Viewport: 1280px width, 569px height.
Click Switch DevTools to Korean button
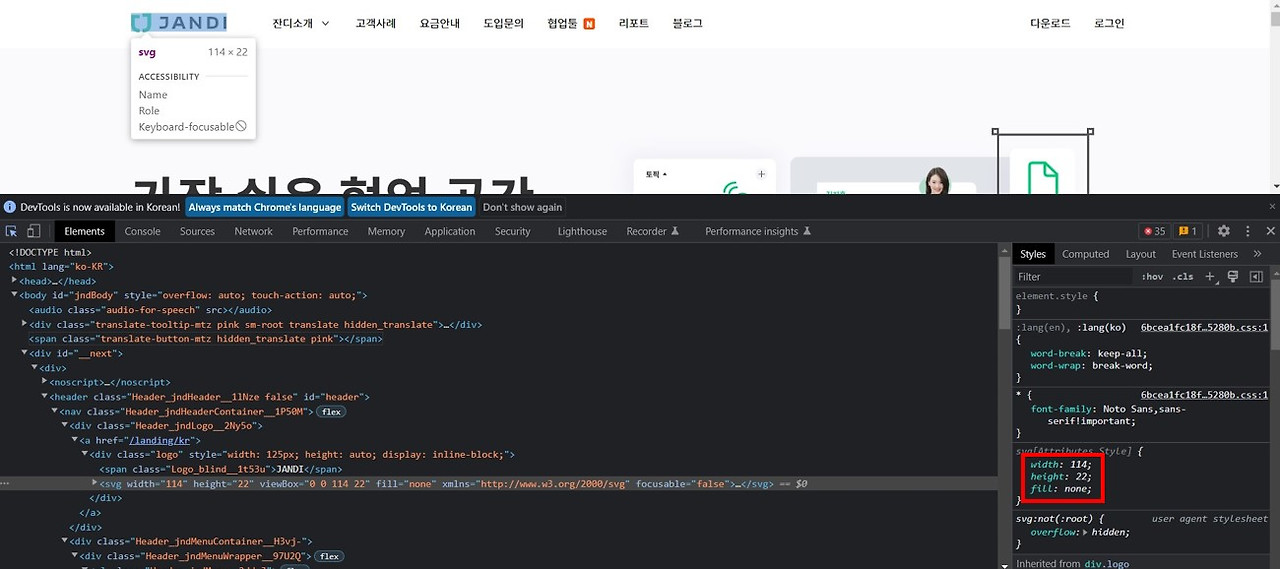tap(411, 207)
